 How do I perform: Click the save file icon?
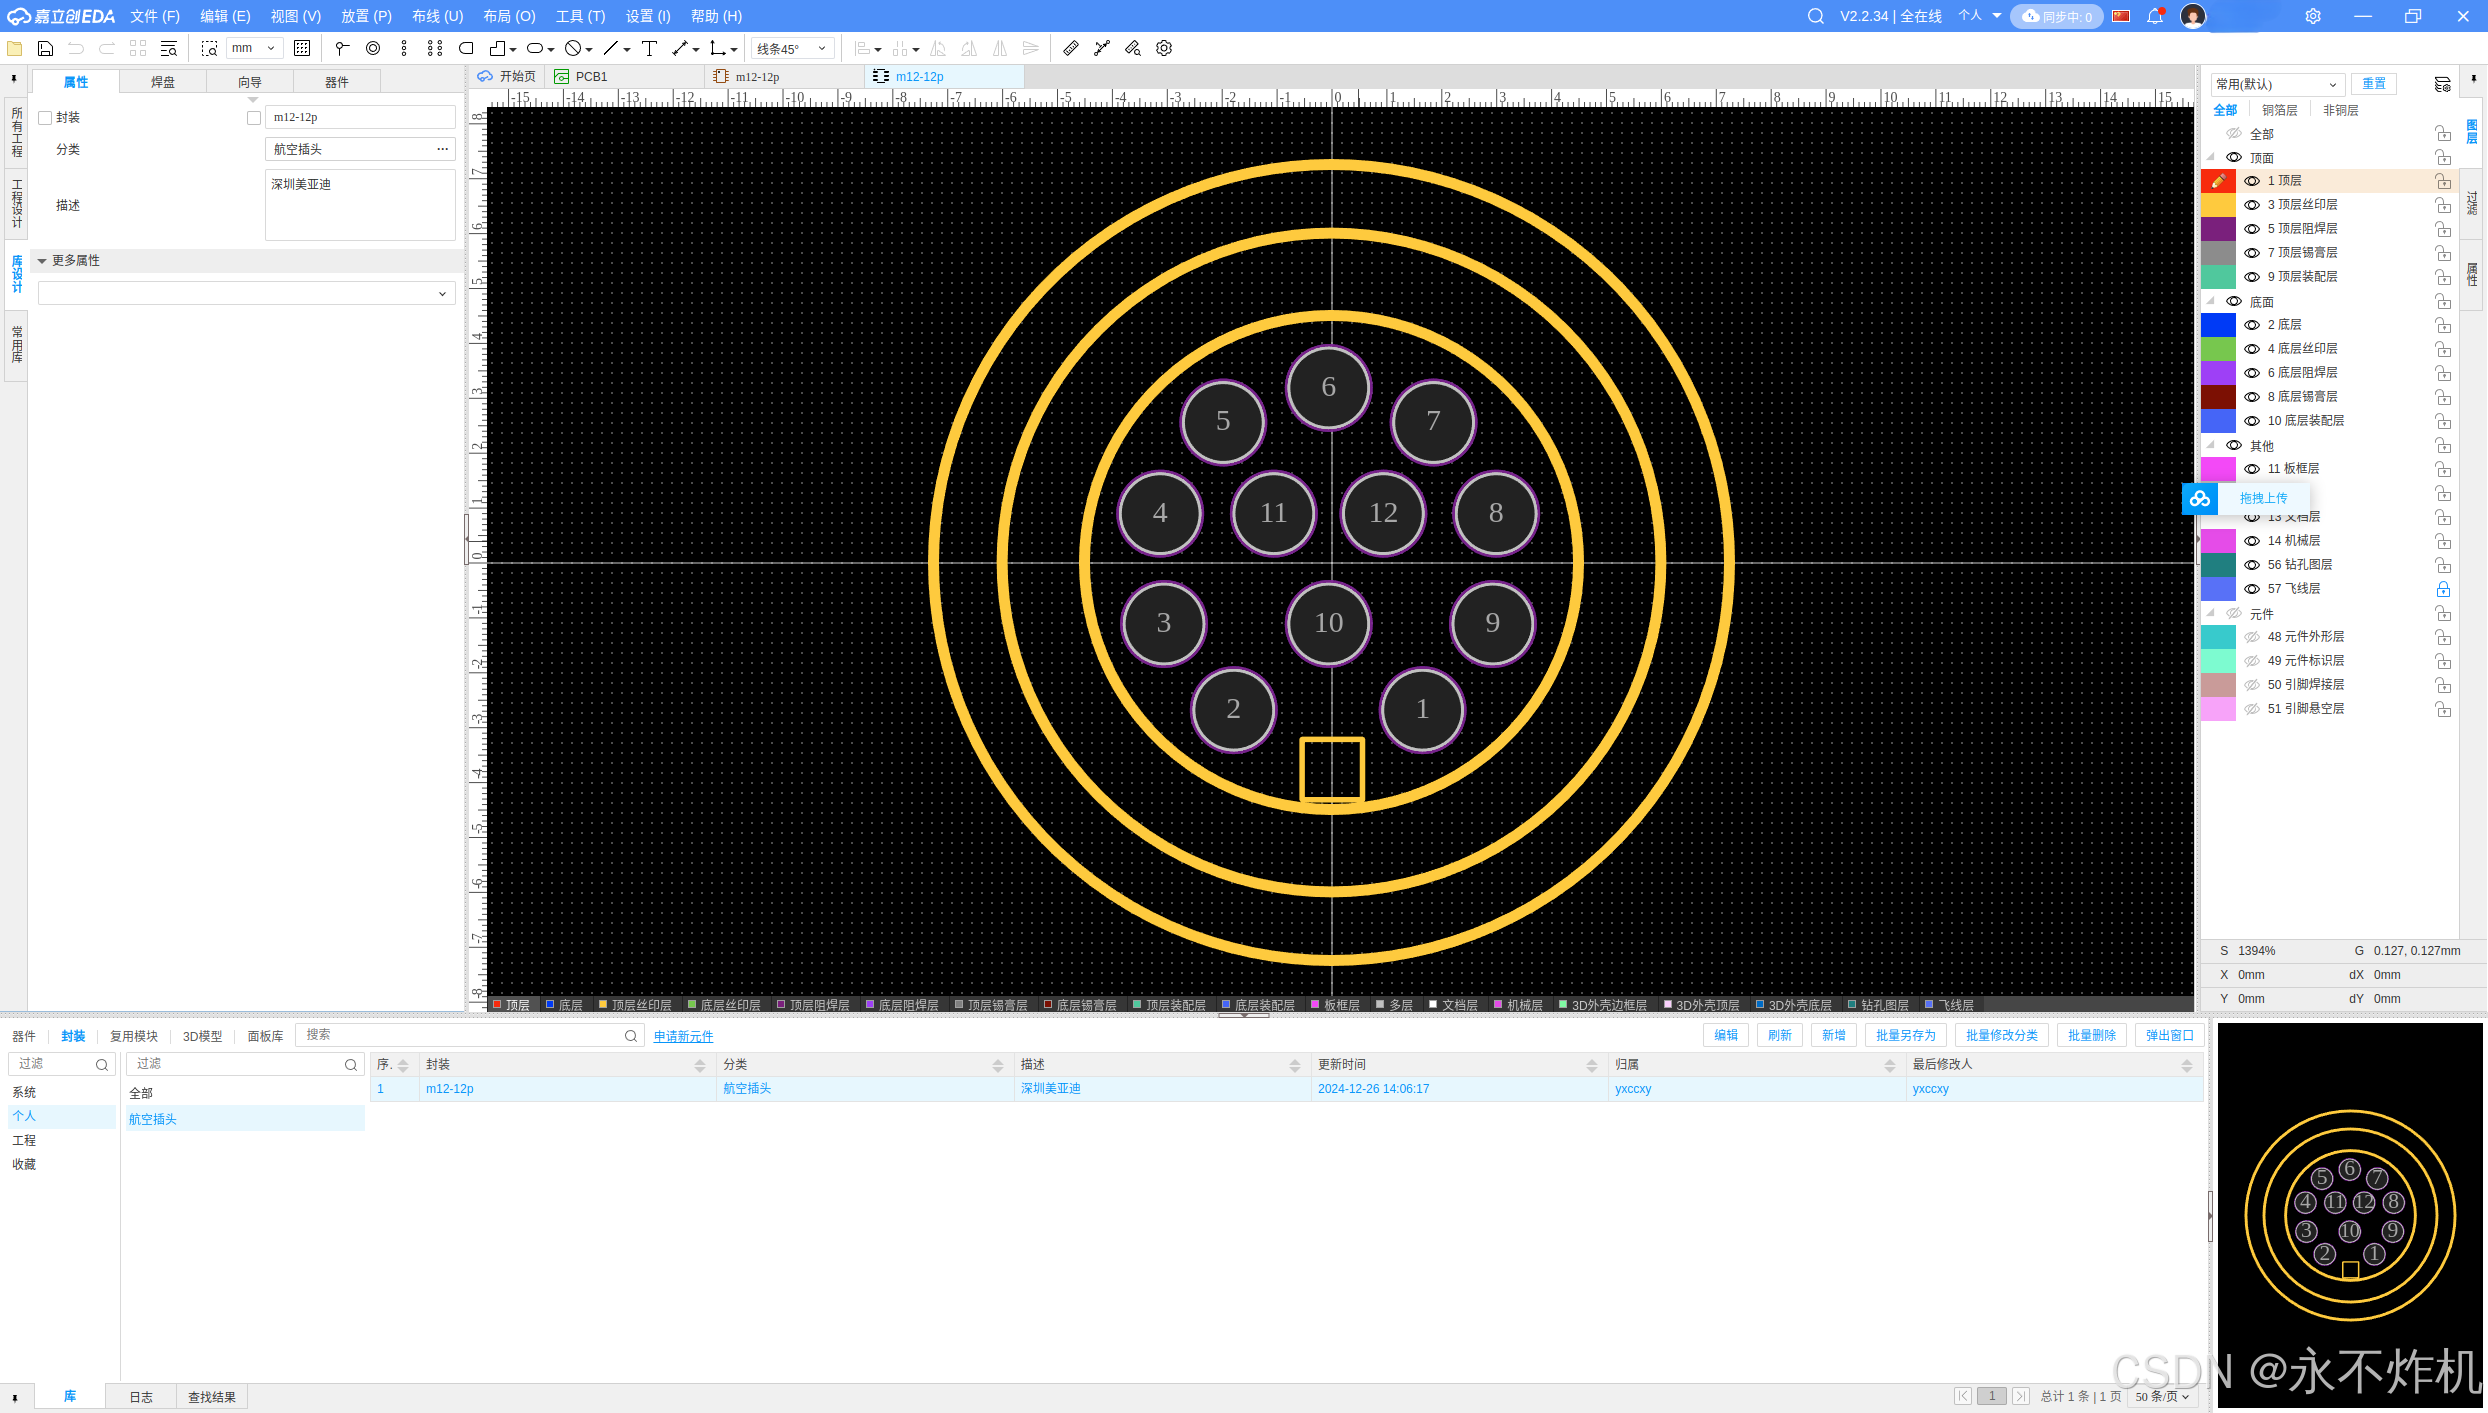pos(45,48)
